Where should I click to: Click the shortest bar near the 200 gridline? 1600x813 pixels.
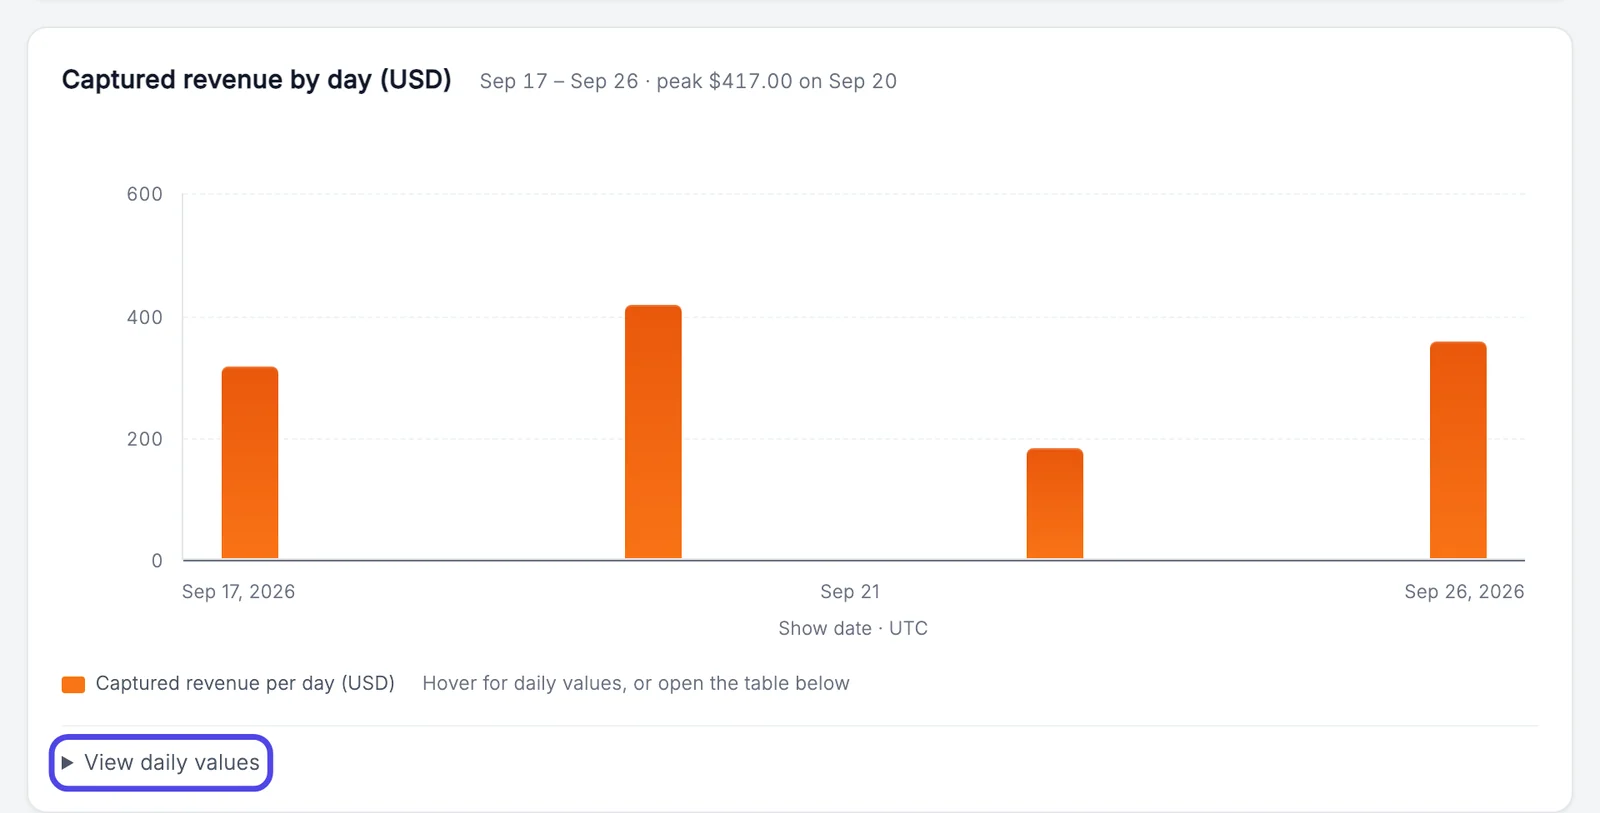[1055, 504]
